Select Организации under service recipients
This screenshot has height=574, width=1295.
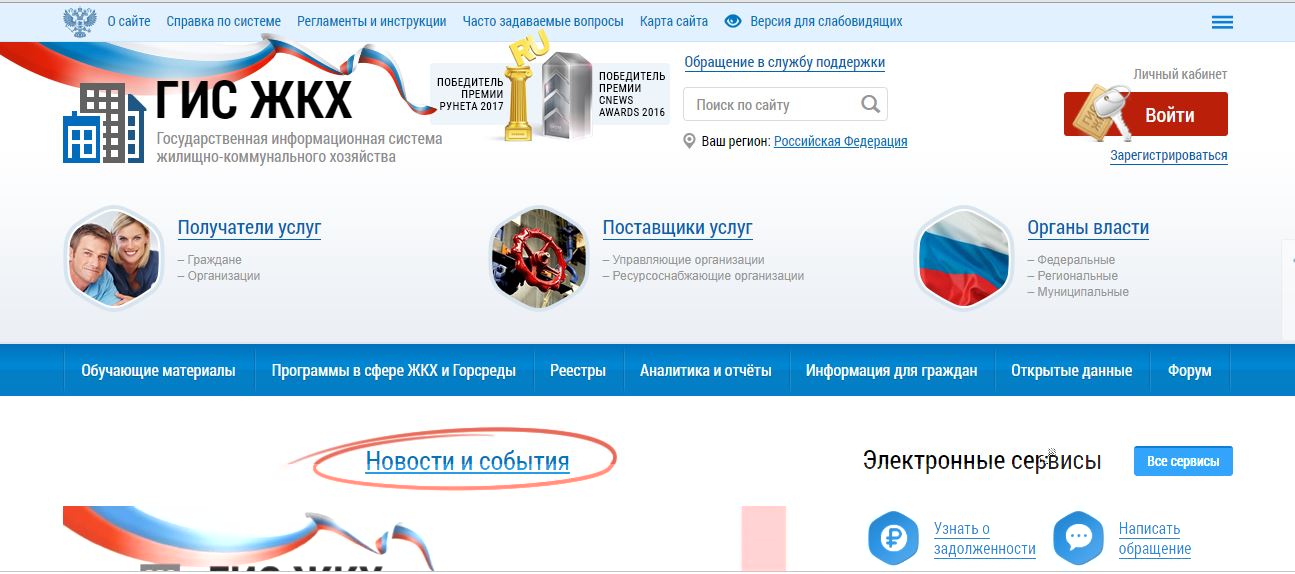[224, 276]
